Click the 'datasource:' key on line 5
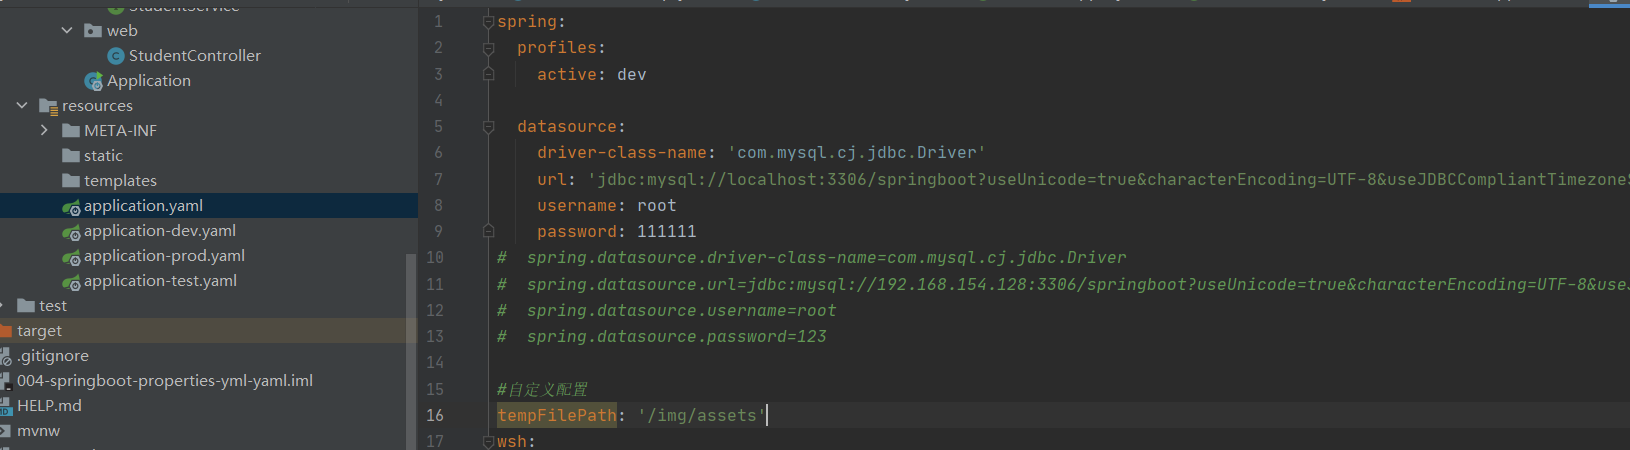The image size is (1630, 450). (x=571, y=127)
